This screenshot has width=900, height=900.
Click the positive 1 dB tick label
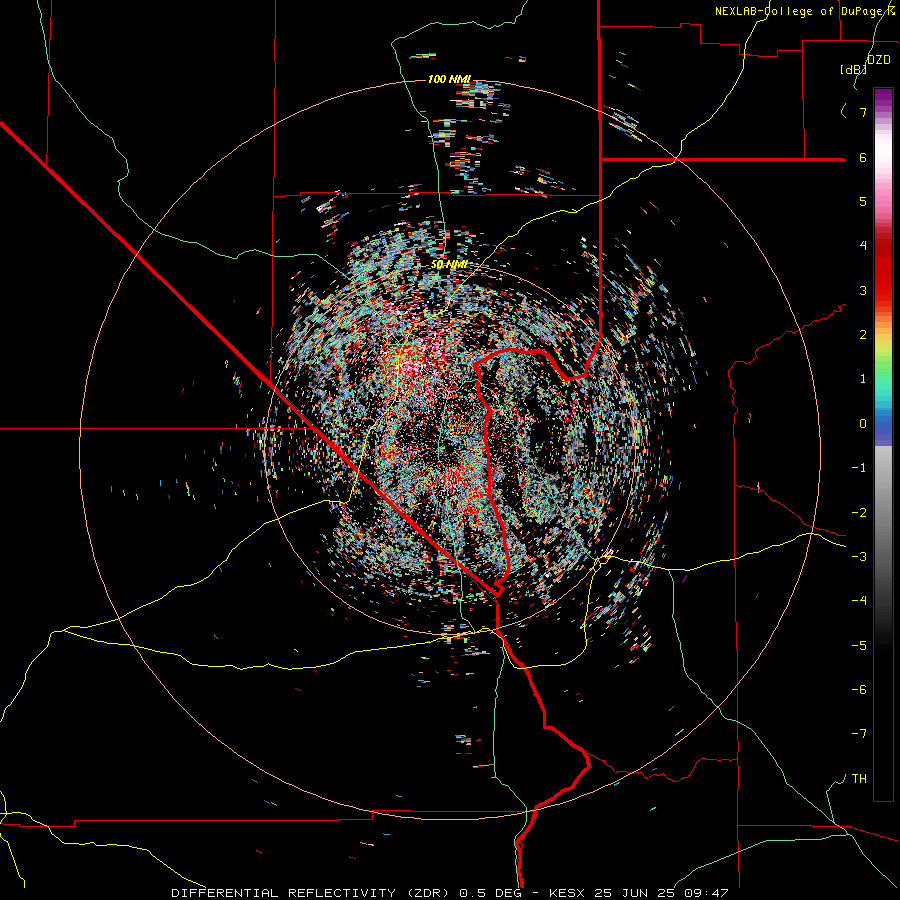coord(863,379)
